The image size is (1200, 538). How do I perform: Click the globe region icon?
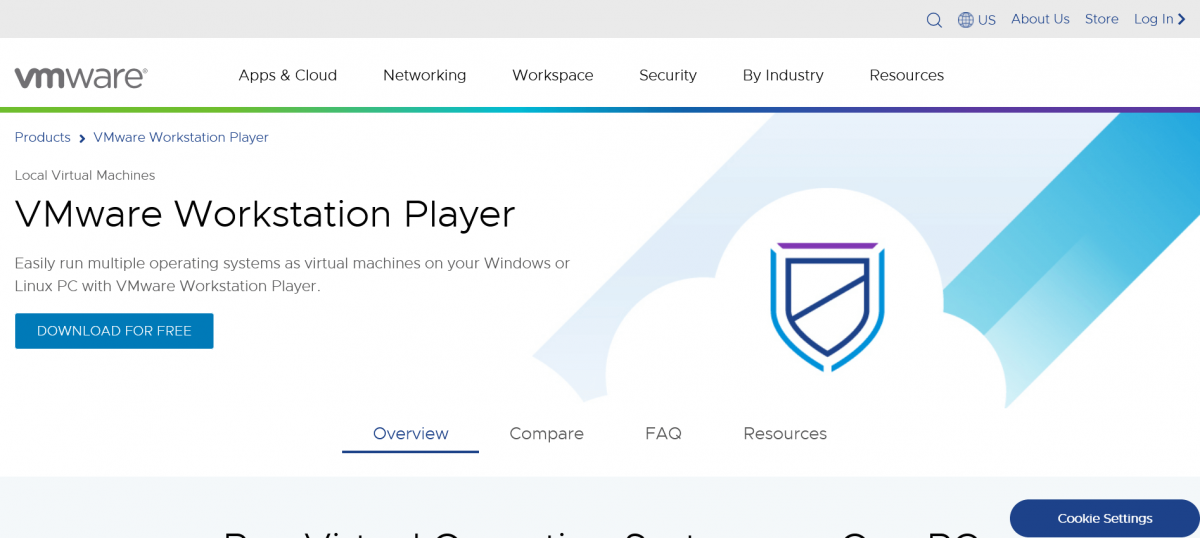965,20
